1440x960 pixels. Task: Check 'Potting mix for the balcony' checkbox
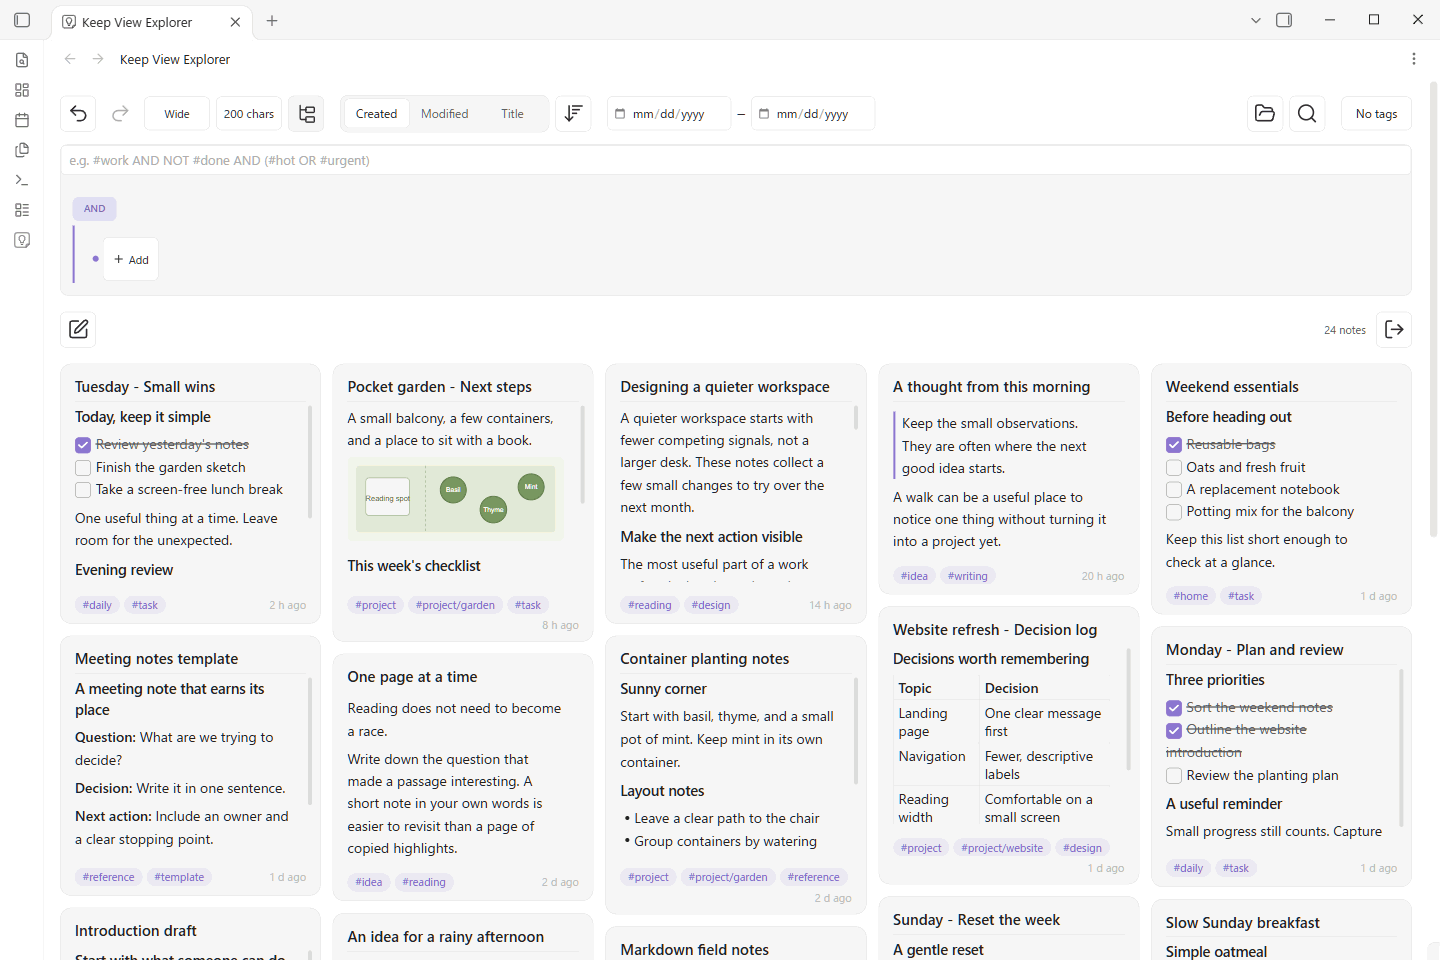1174,511
